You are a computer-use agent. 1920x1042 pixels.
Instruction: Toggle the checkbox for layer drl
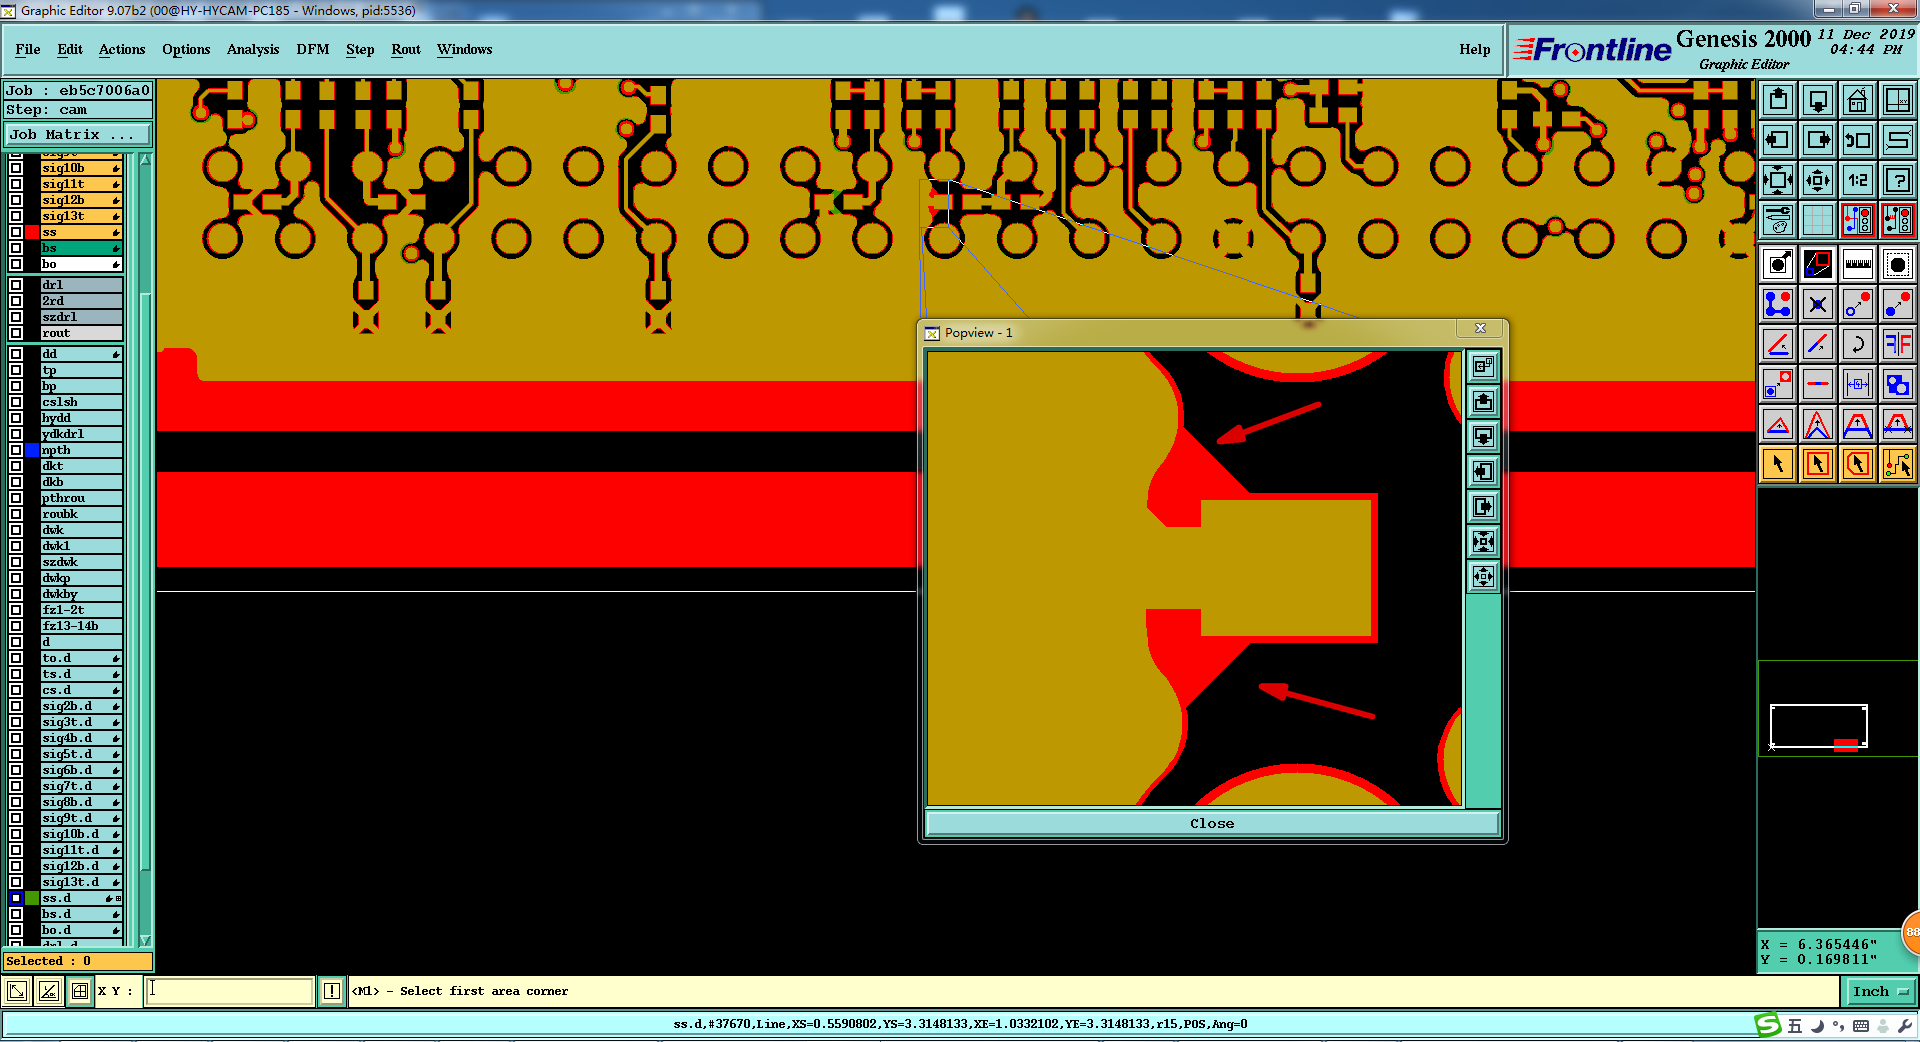point(16,285)
